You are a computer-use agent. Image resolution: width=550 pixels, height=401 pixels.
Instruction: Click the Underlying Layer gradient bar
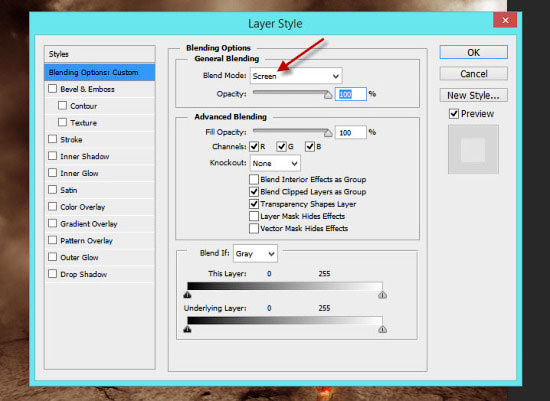pyautogui.click(x=285, y=320)
